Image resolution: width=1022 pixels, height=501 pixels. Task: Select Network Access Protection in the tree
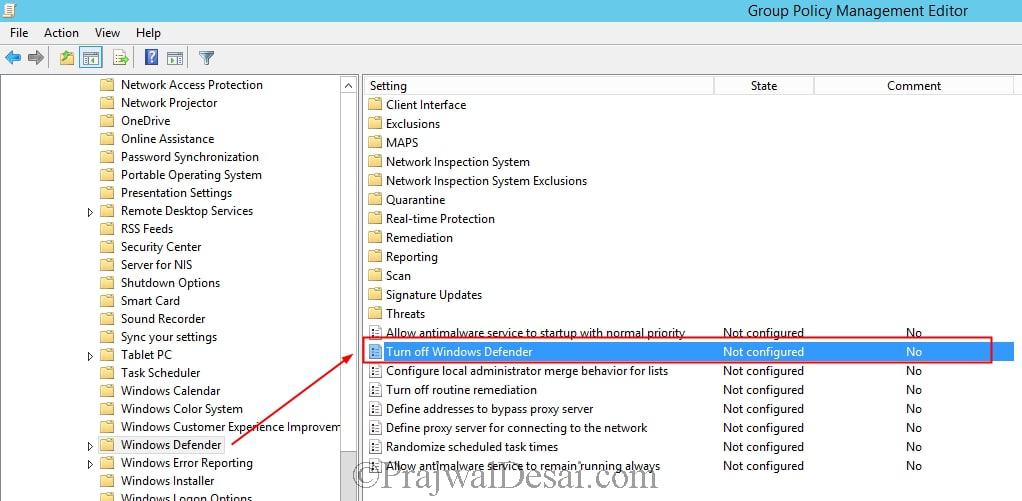click(192, 85)
